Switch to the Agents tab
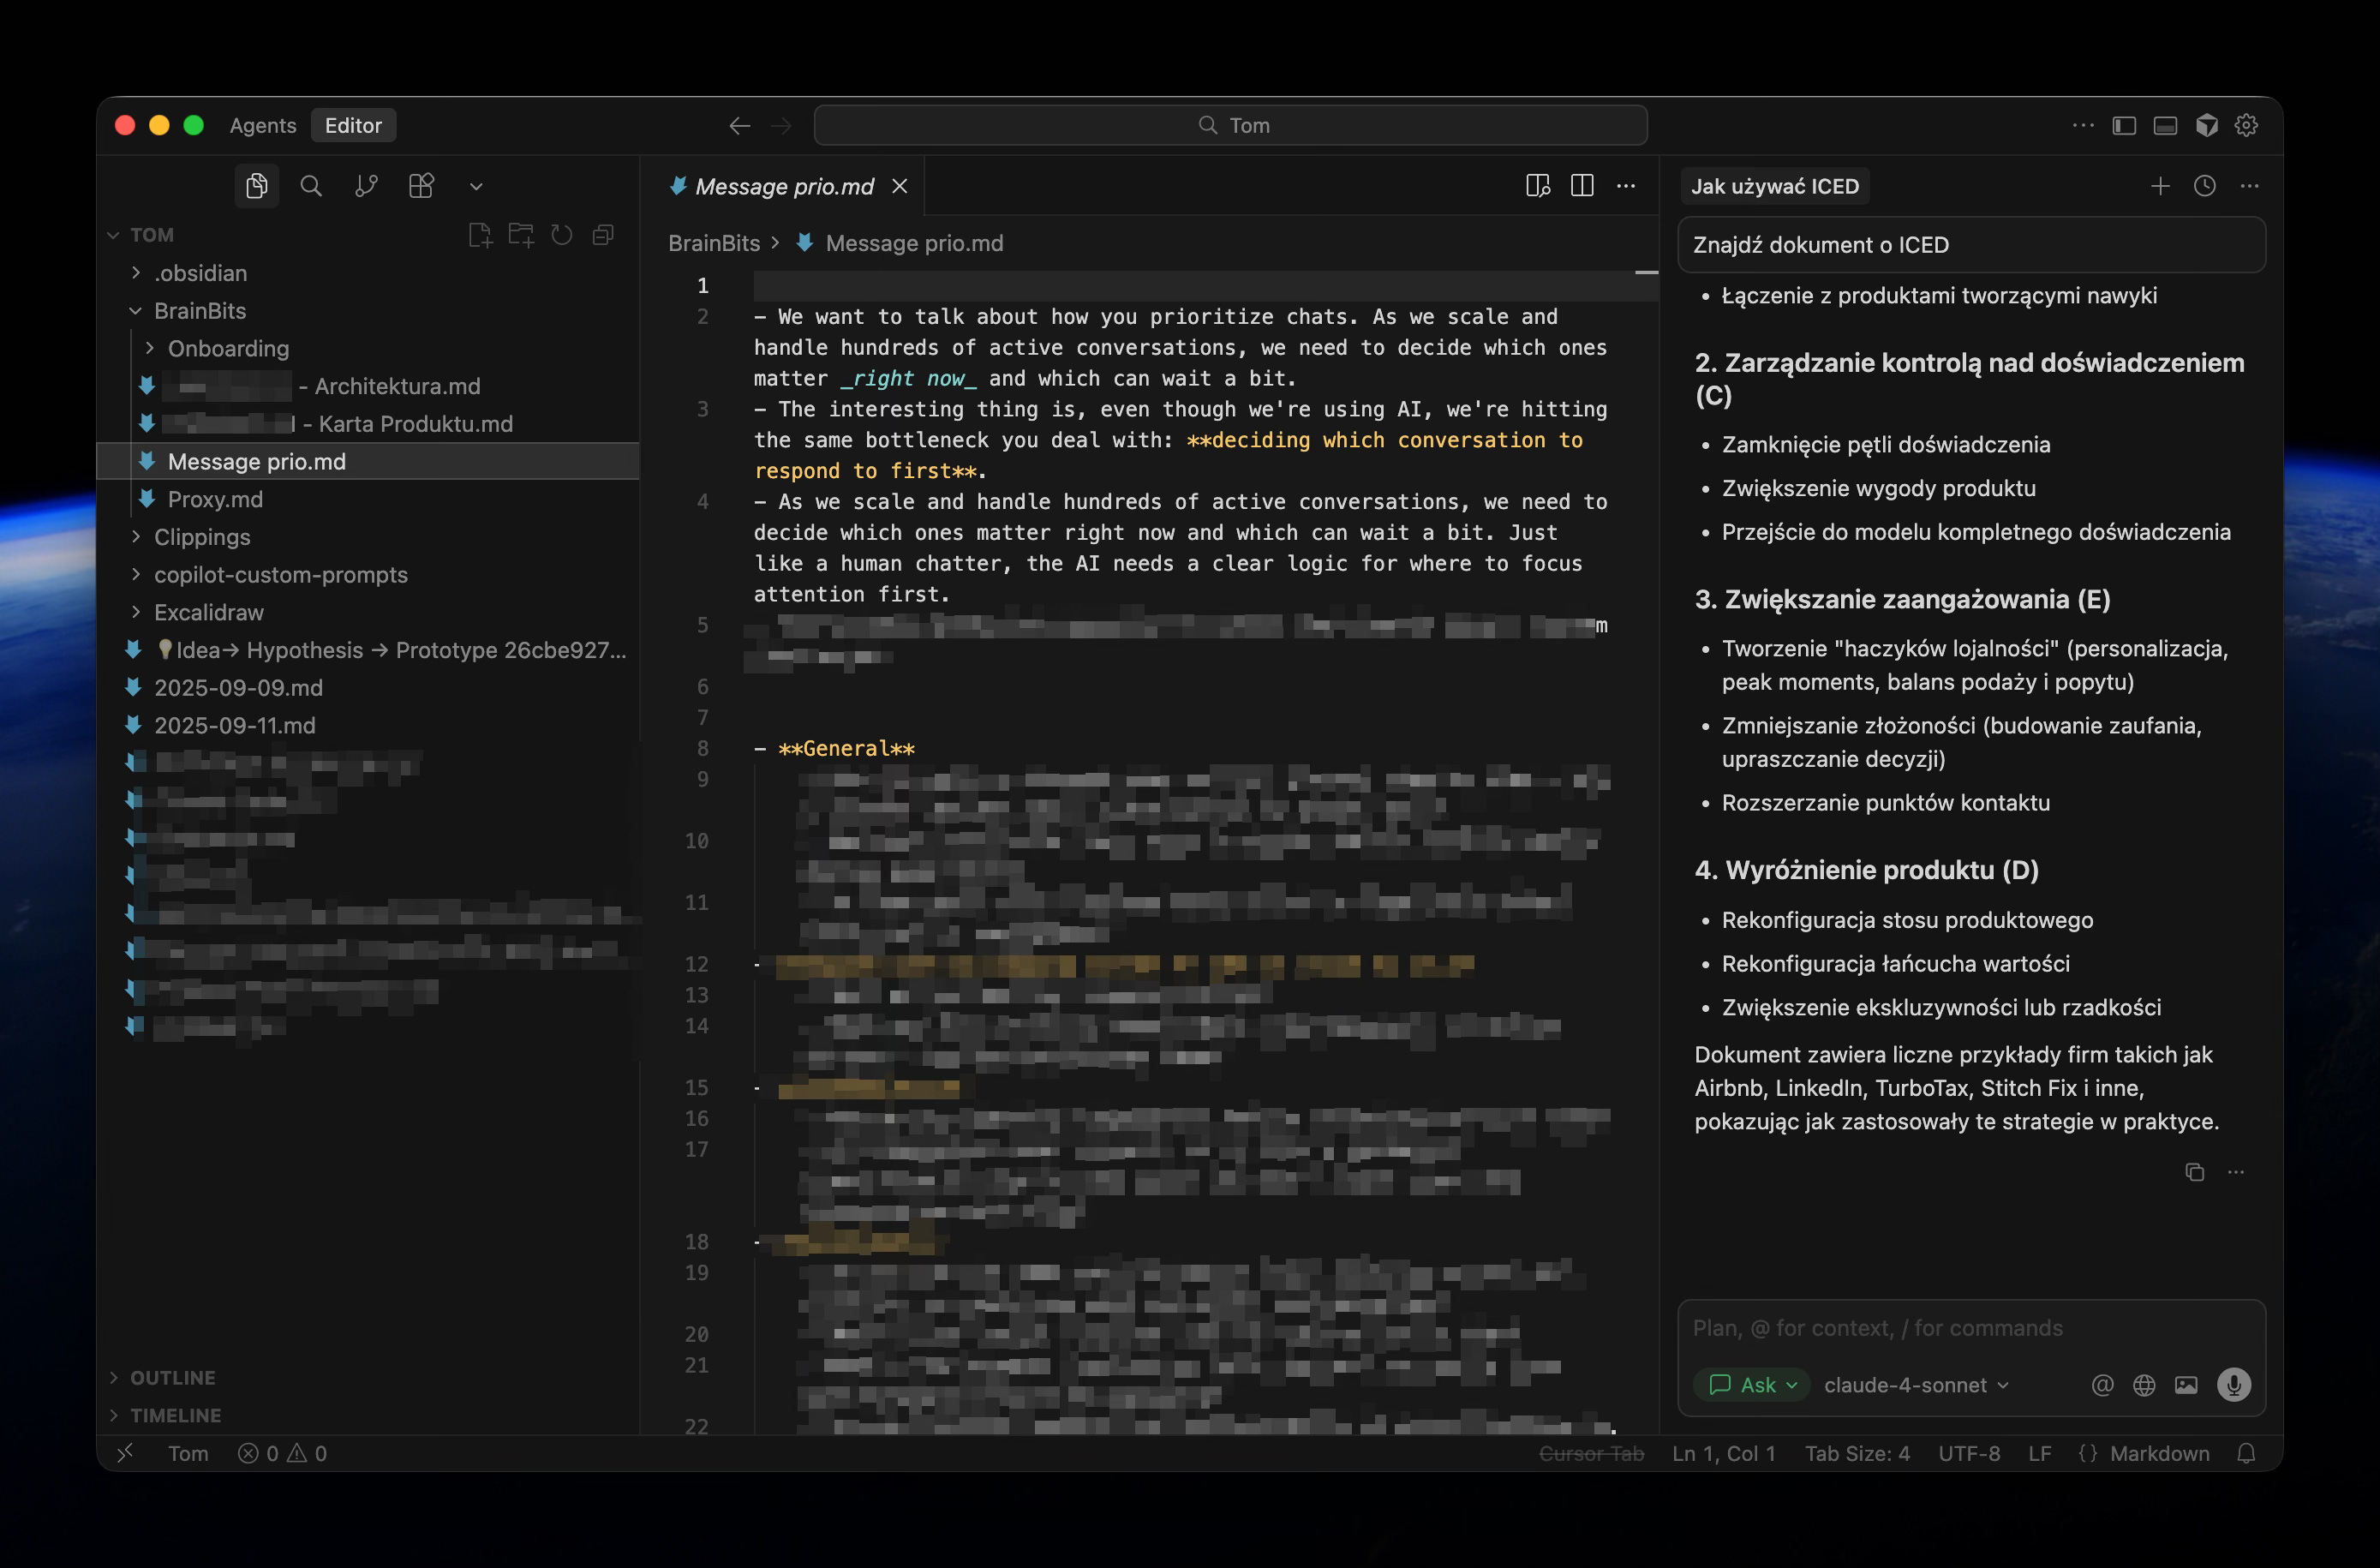Image resolution: width=2380 pixels, height=1568 pixels. (263, 125)
